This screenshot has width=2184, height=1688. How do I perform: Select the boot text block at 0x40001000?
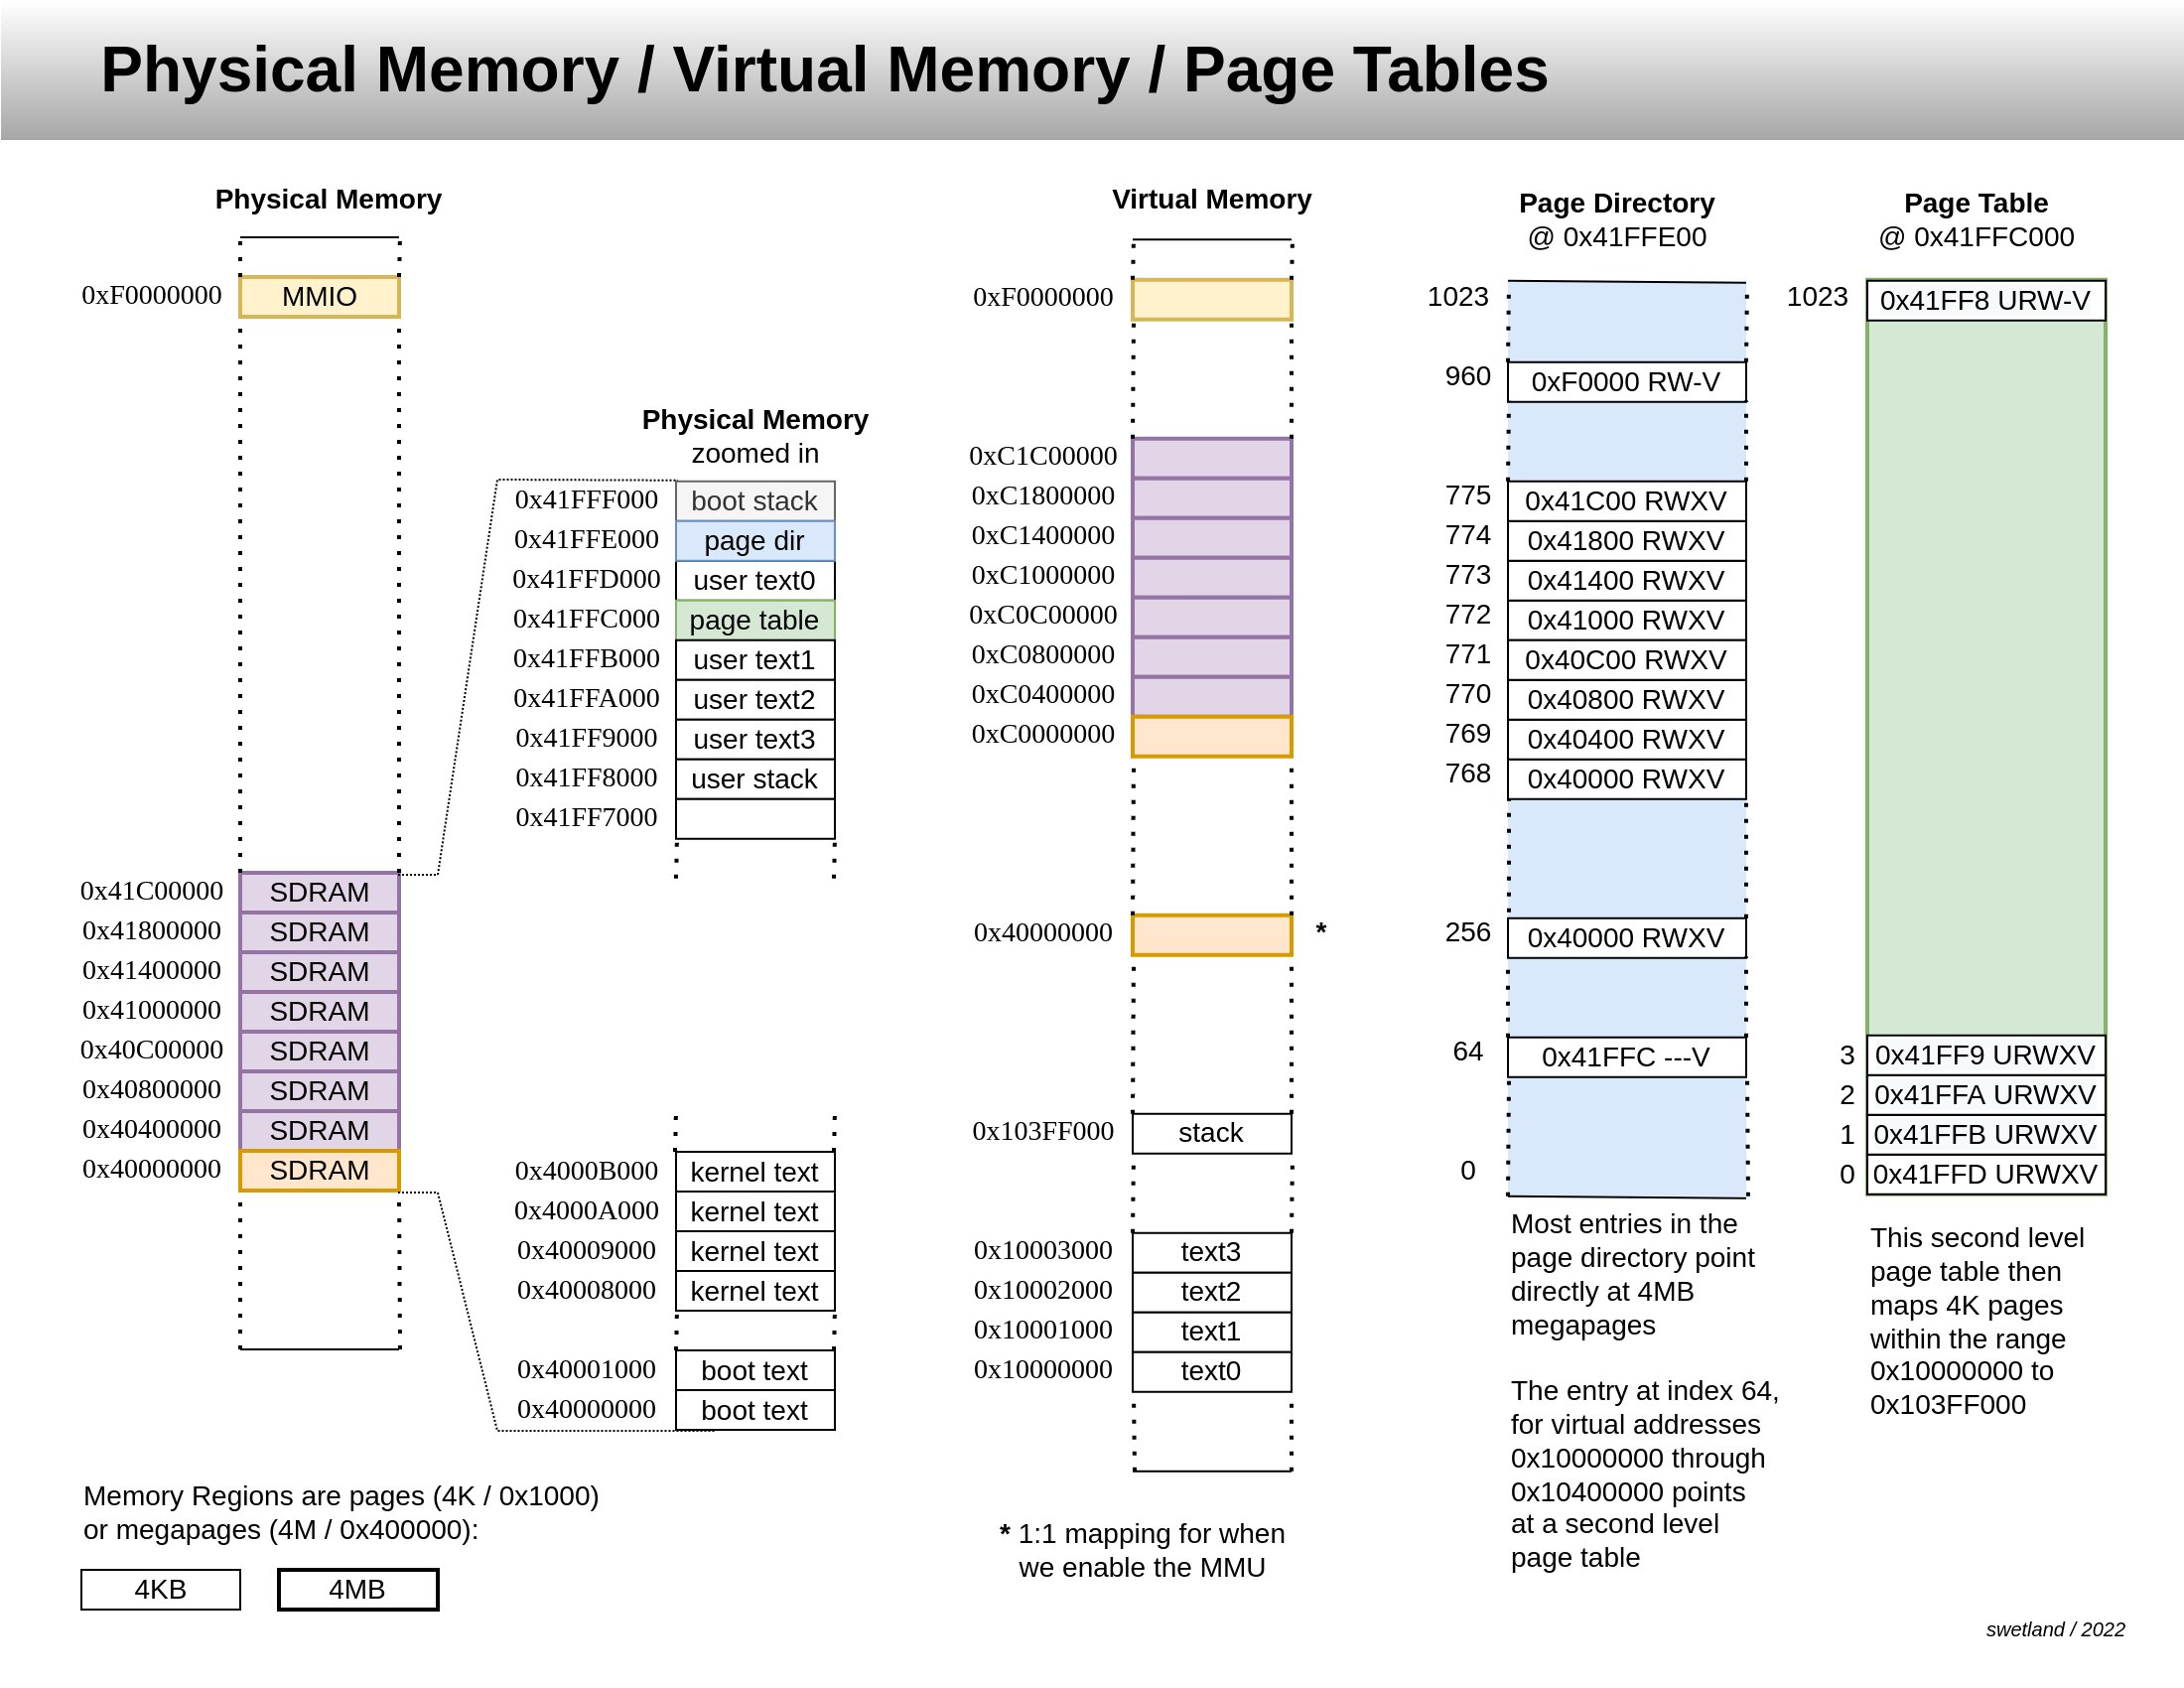pos(754,1371)
